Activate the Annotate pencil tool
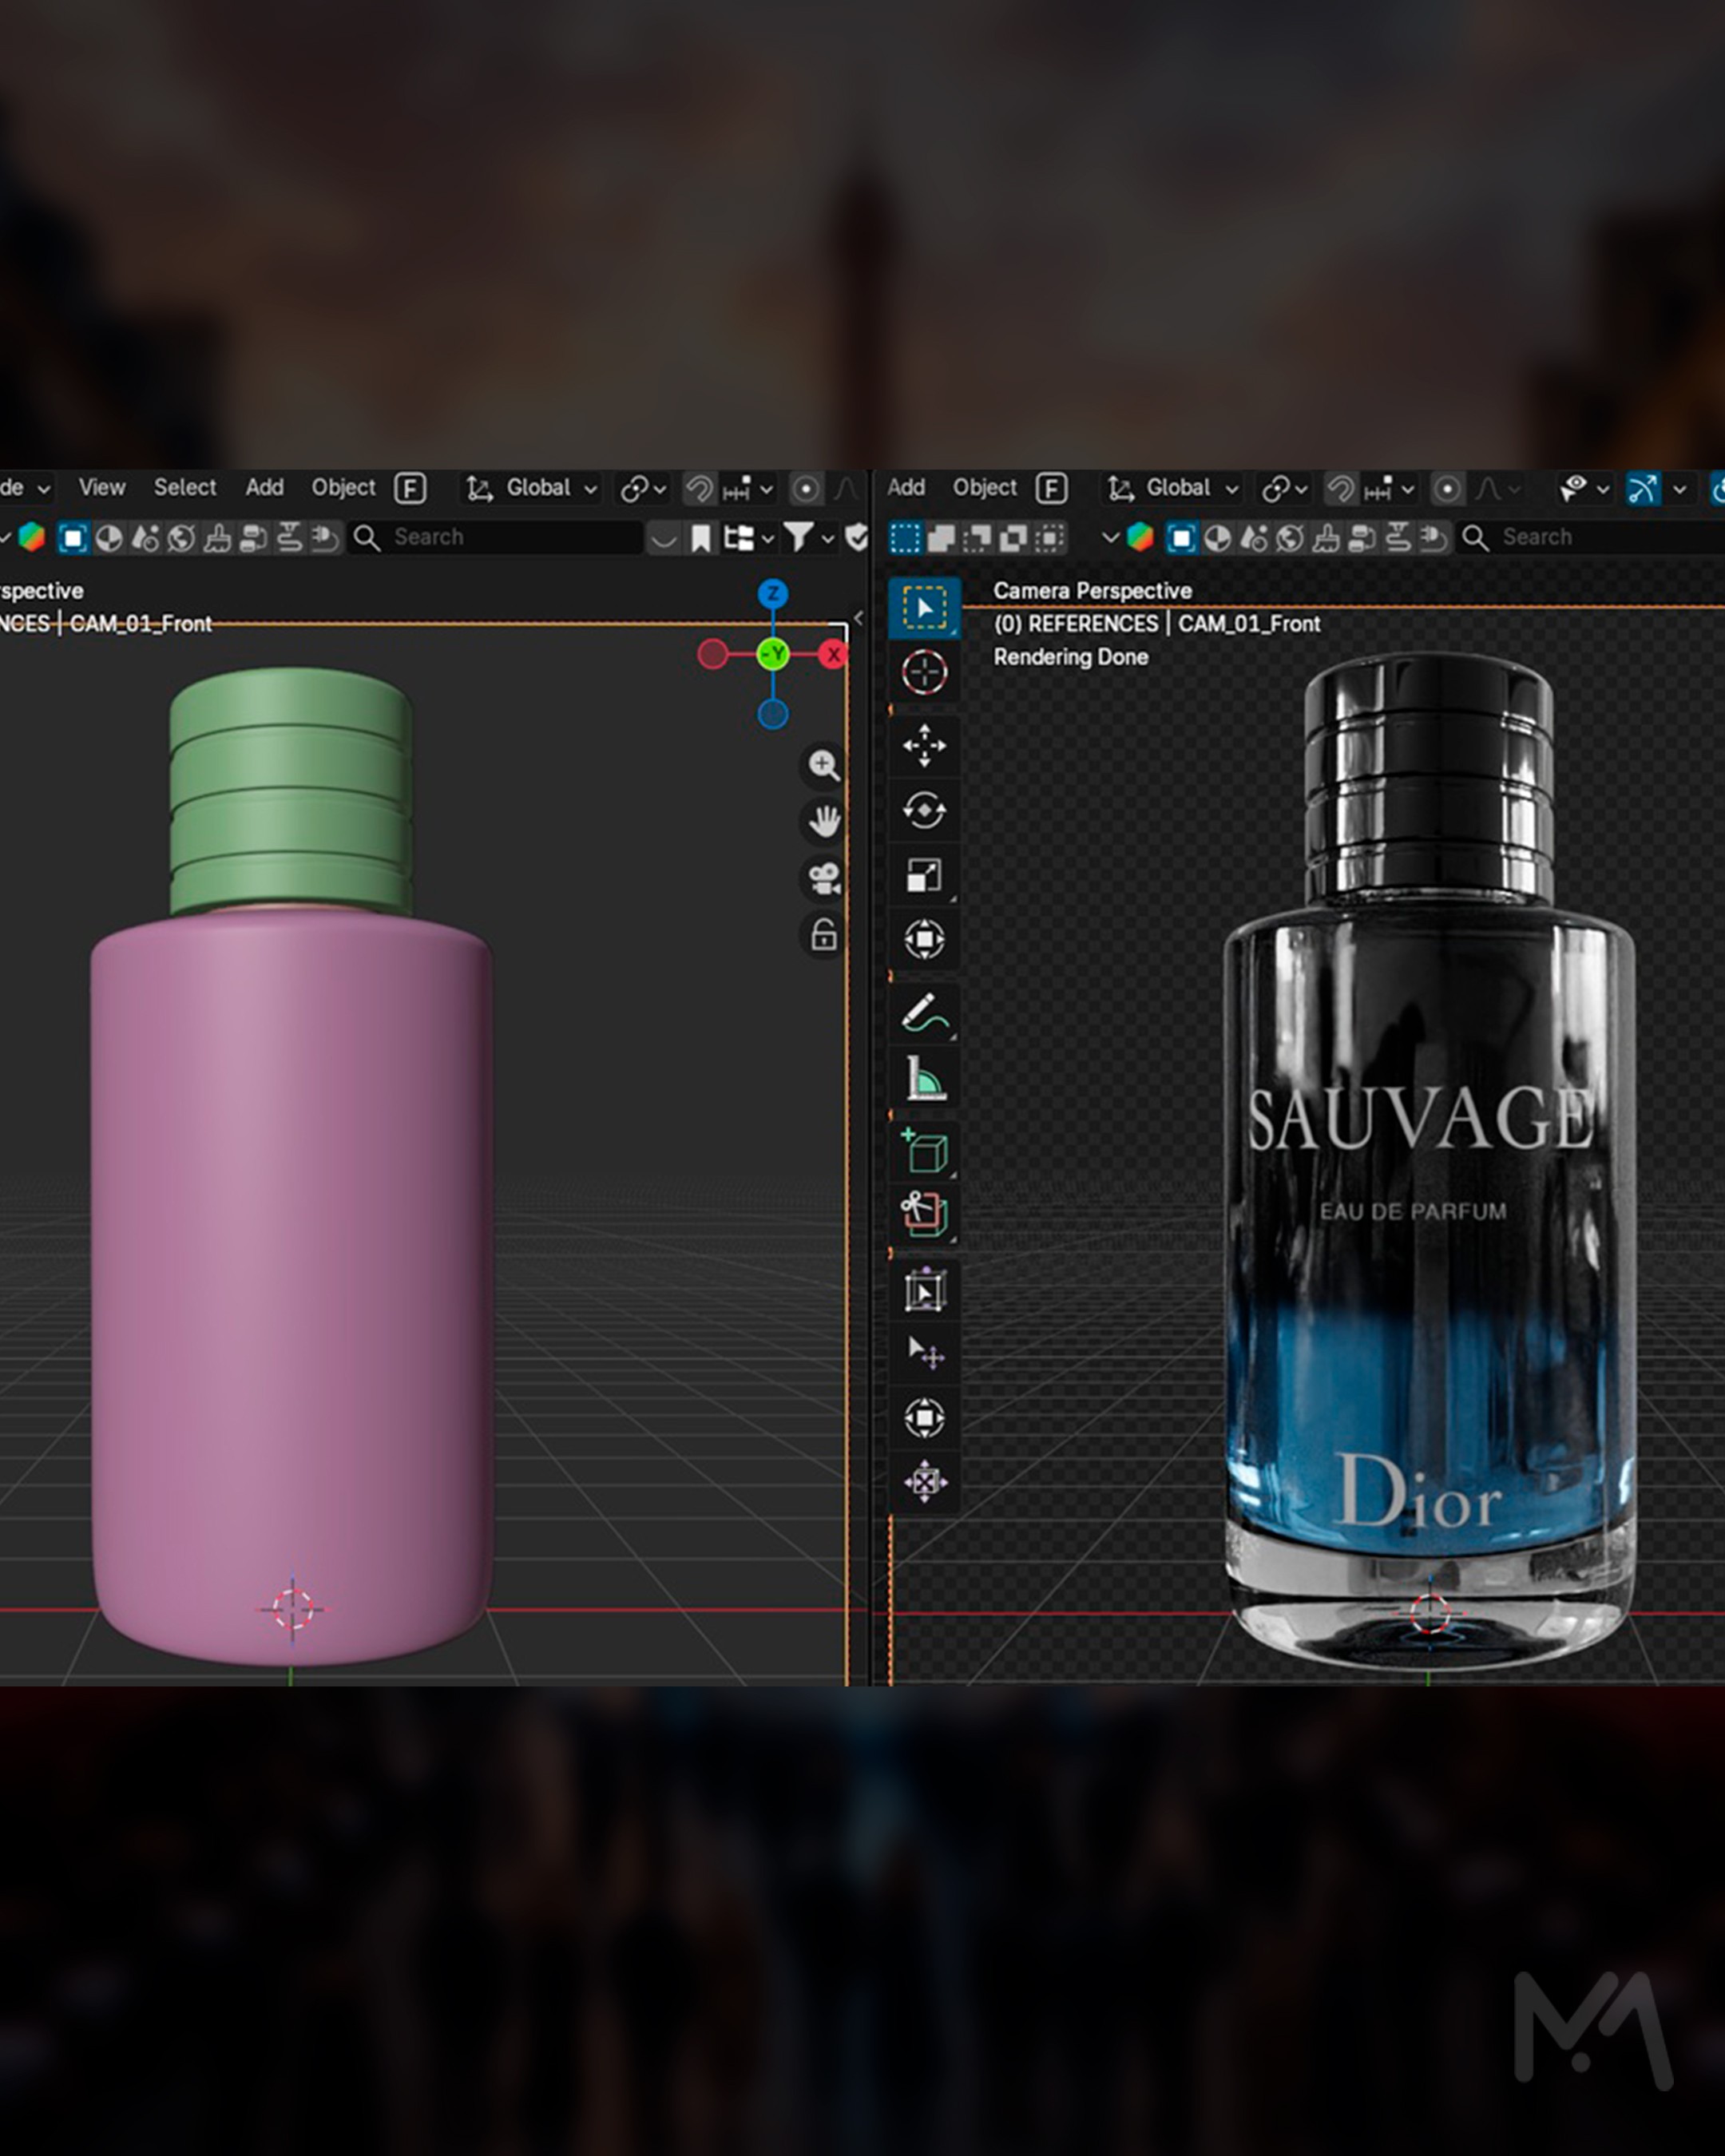 (x=924, y=1013)
